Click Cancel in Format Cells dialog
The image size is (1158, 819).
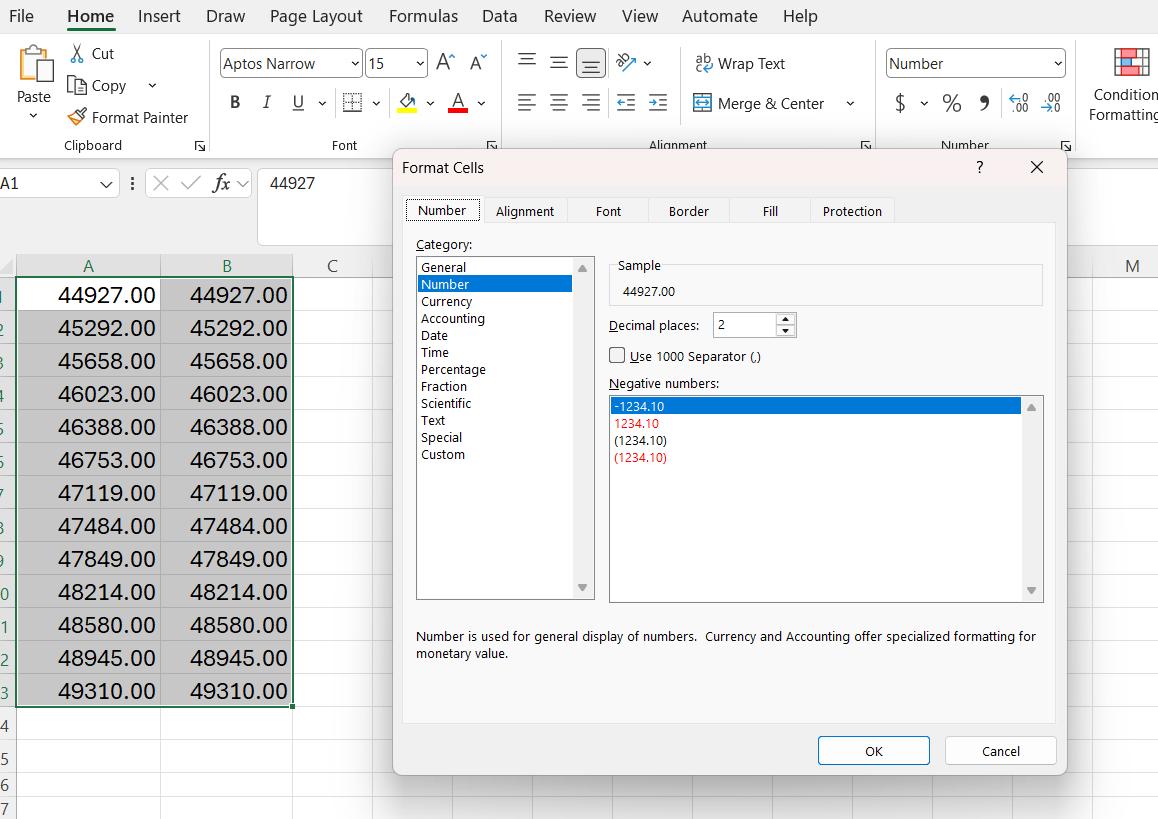click(x=1001, y=751)
